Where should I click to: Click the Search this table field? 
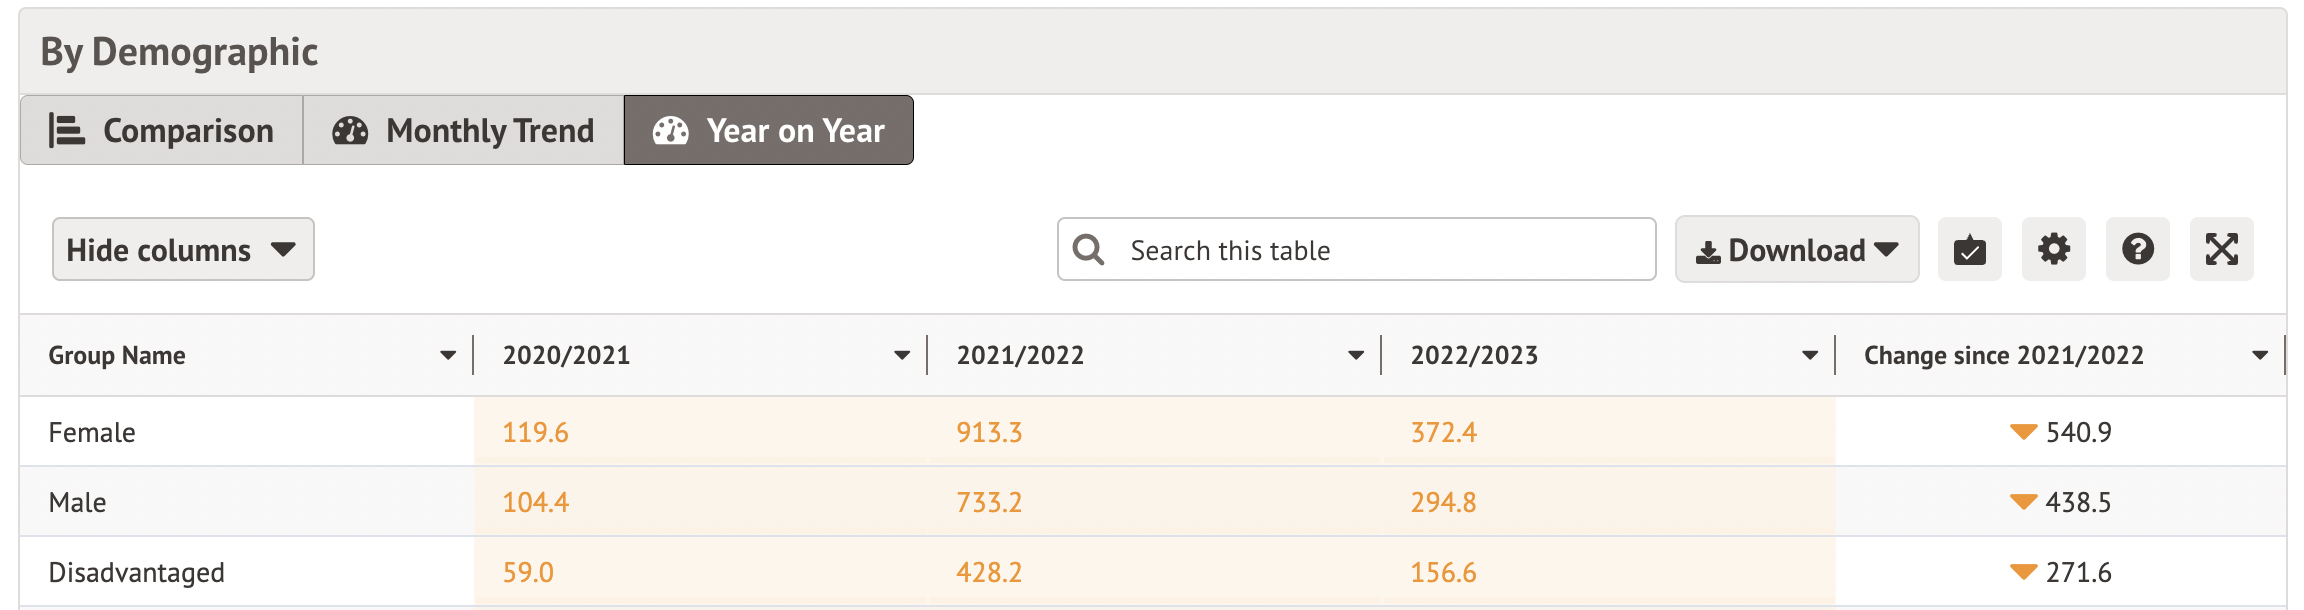coord(1380,250)
